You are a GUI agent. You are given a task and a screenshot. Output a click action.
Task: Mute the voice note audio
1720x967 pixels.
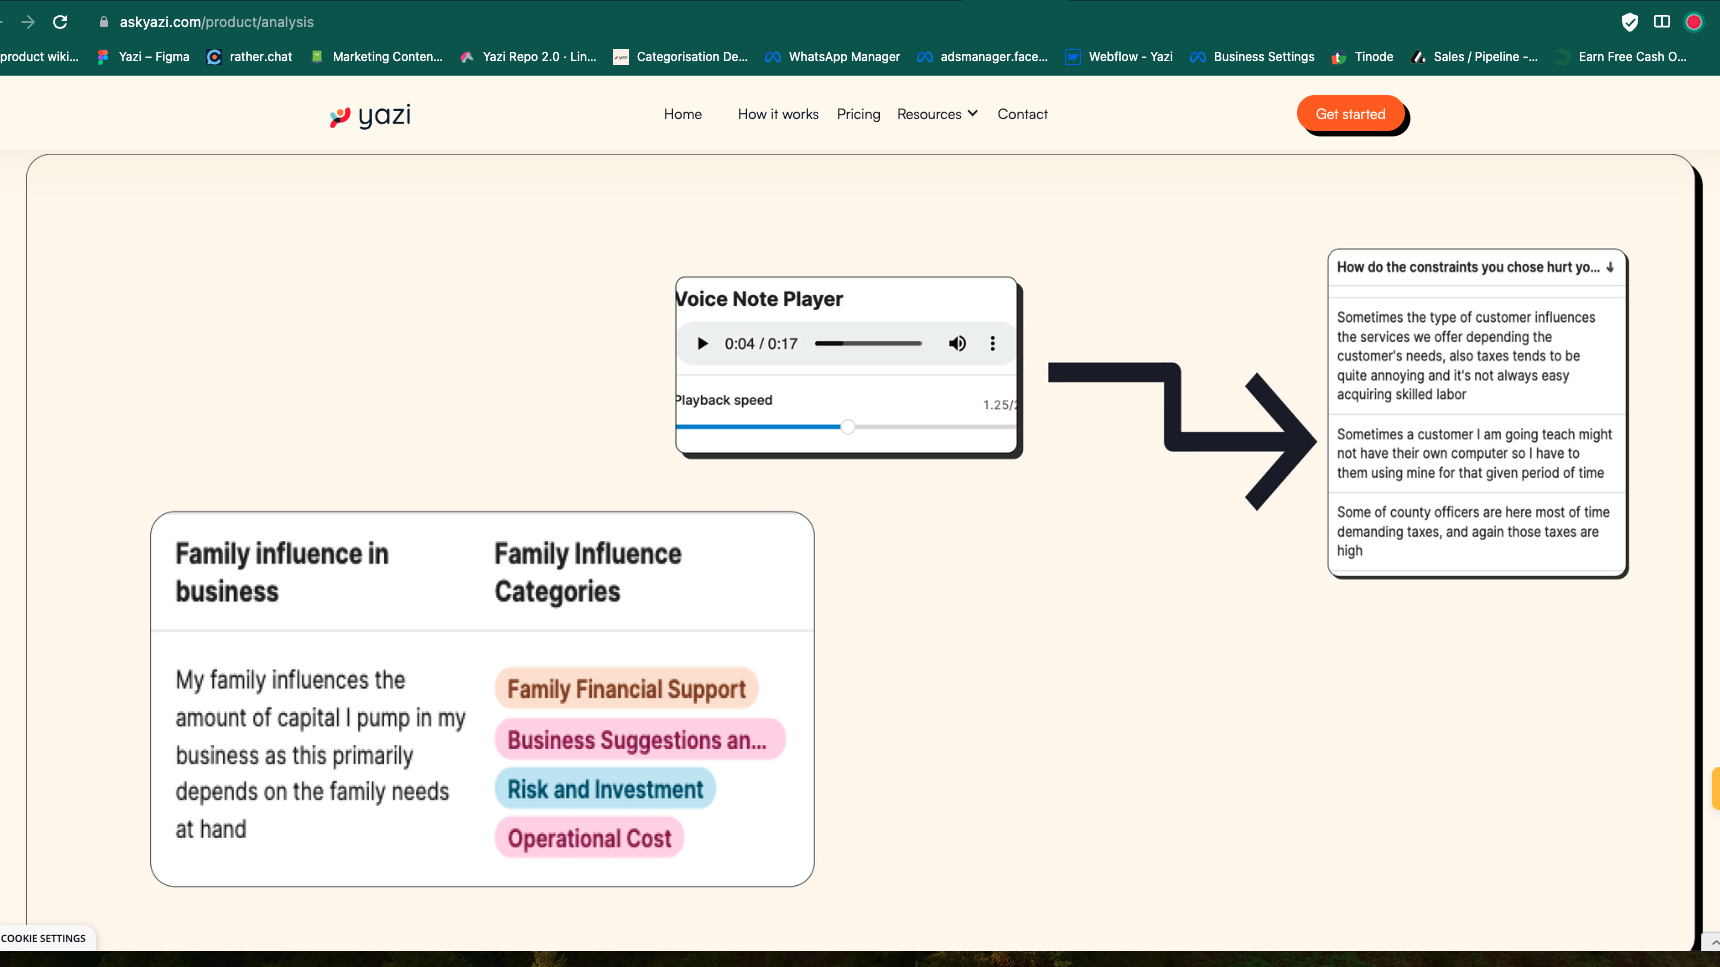pyautogui.click(x=957, y=344)
